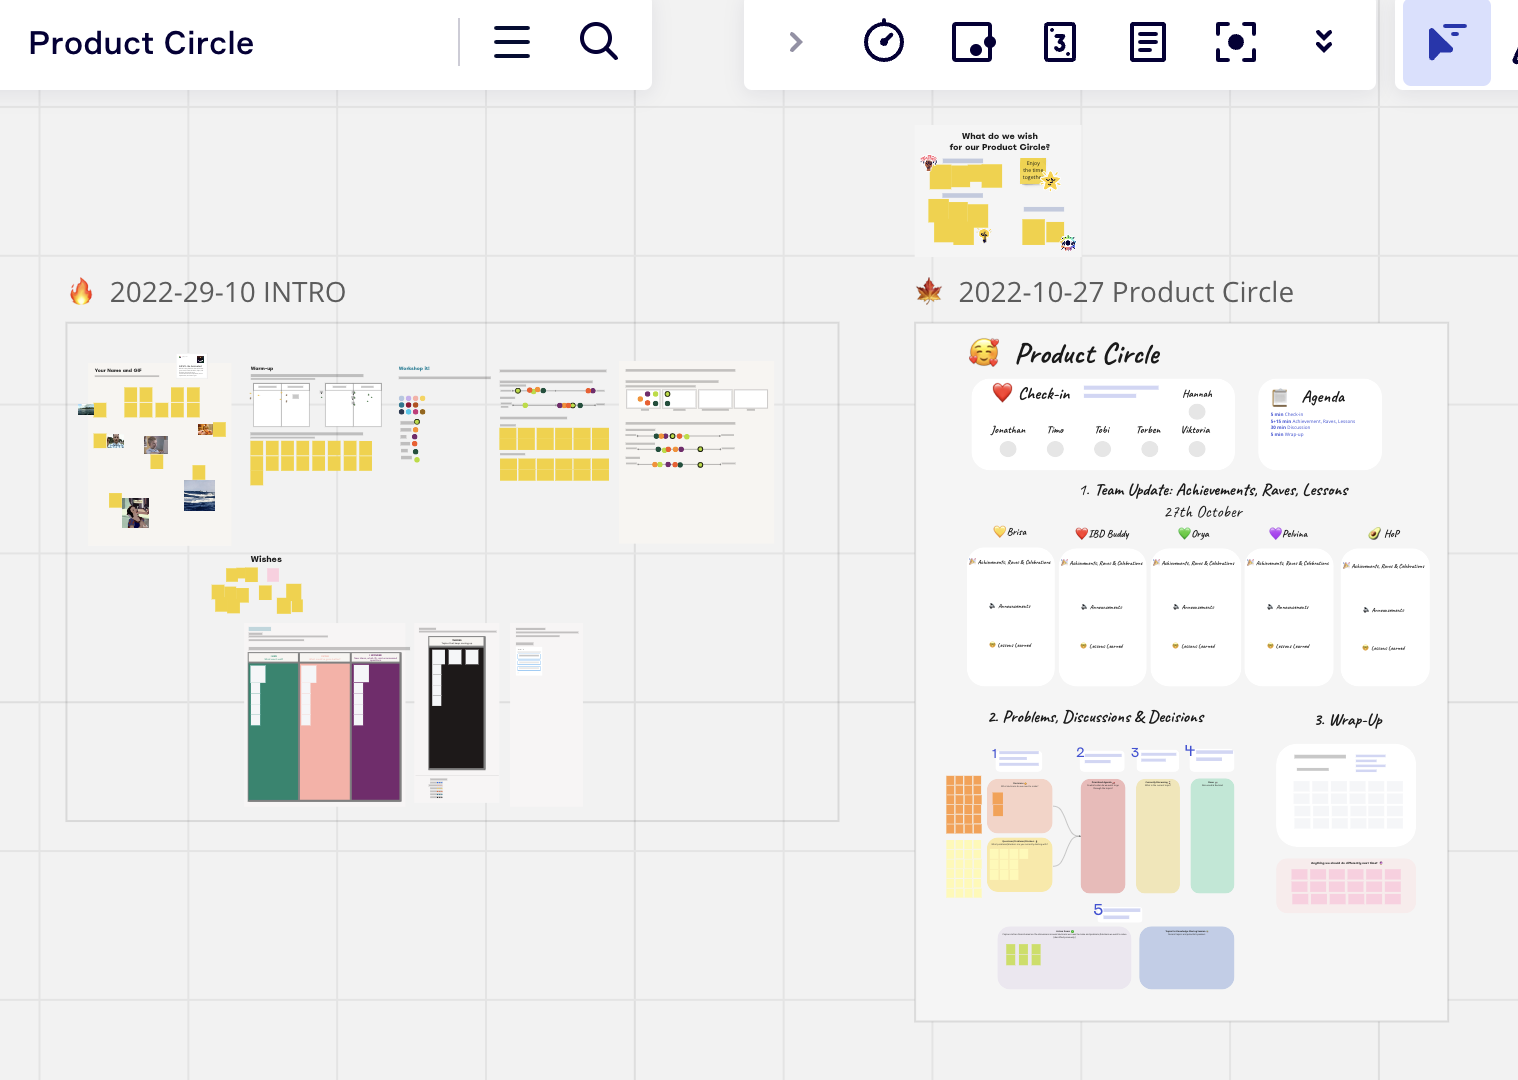Image resolution: width=1518 pixels, height=1080 pixels.
Task: Select the purple column in colored board
Action: pos(376,731)
